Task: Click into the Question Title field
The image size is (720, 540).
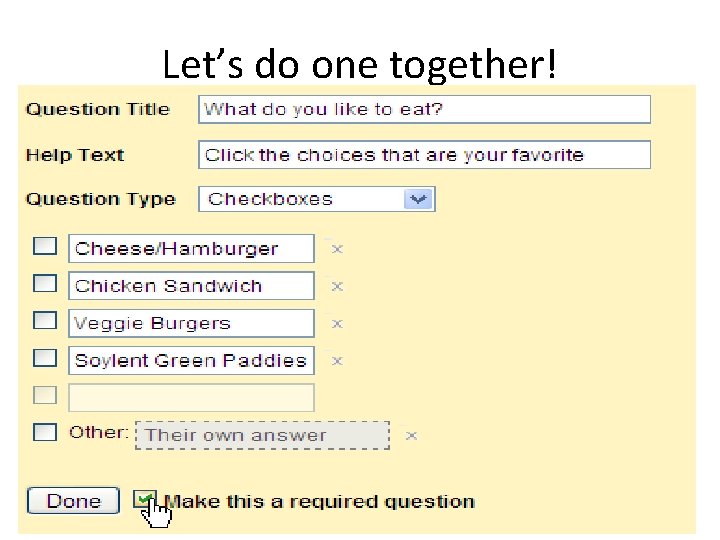Action: (x=424, y=109)
